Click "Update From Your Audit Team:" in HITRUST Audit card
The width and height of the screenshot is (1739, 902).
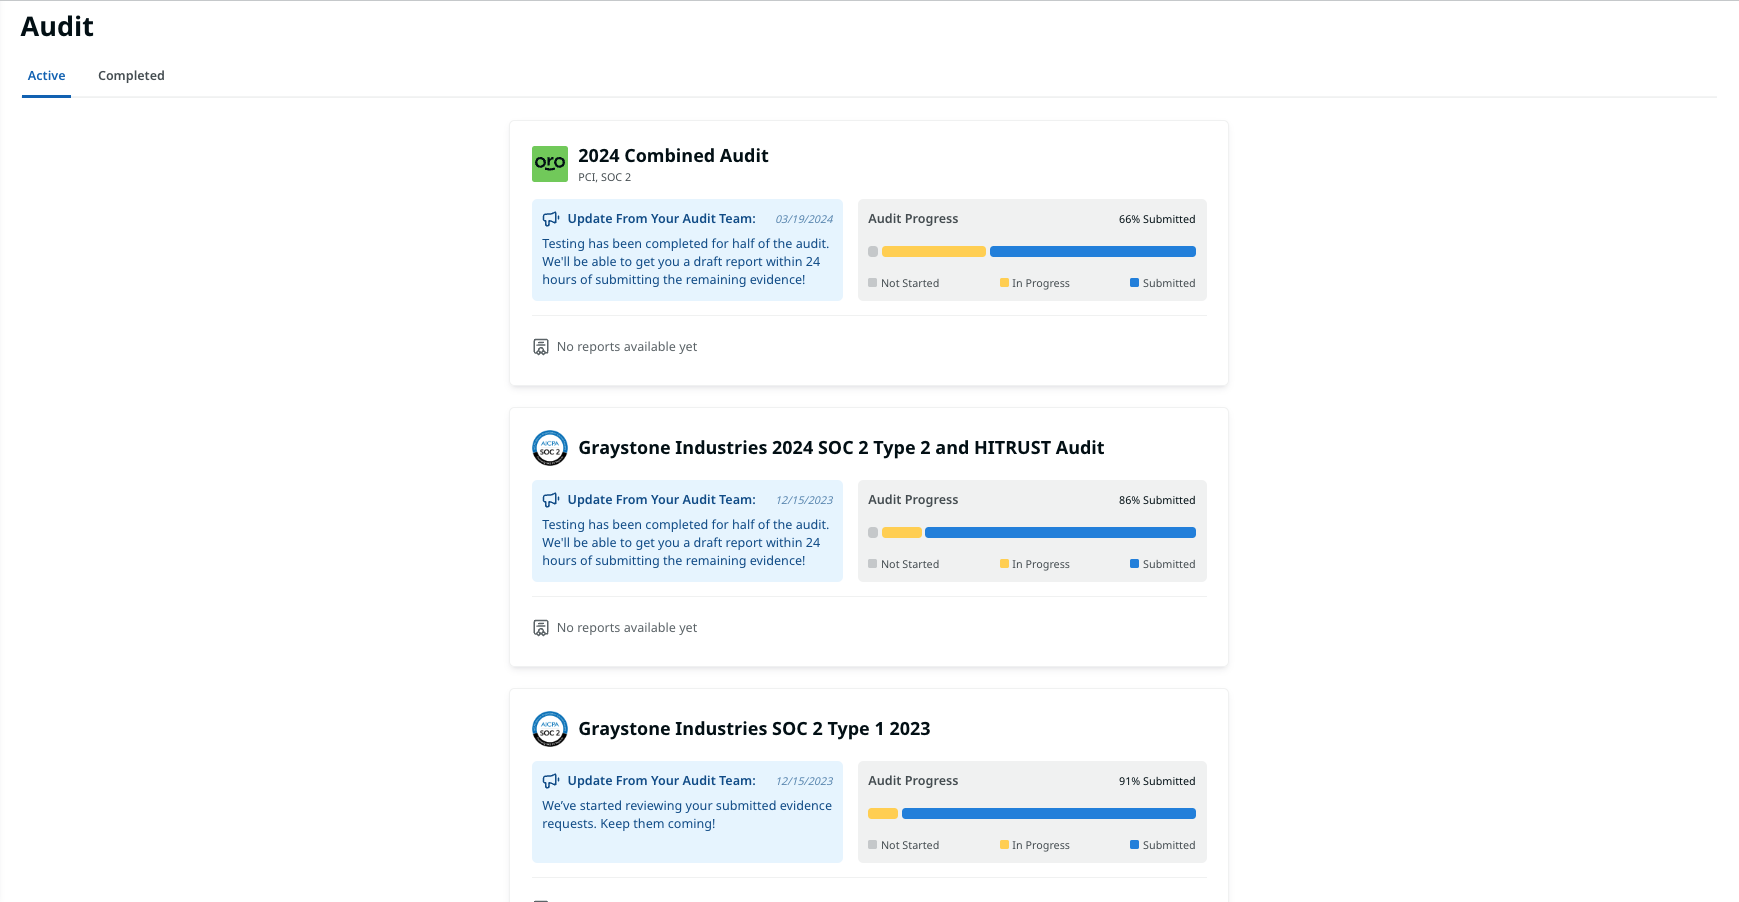pos(661,500)
